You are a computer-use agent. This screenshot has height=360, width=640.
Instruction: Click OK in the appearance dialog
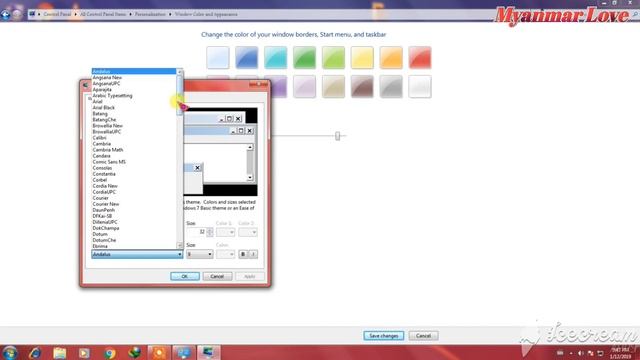point(185,276)
